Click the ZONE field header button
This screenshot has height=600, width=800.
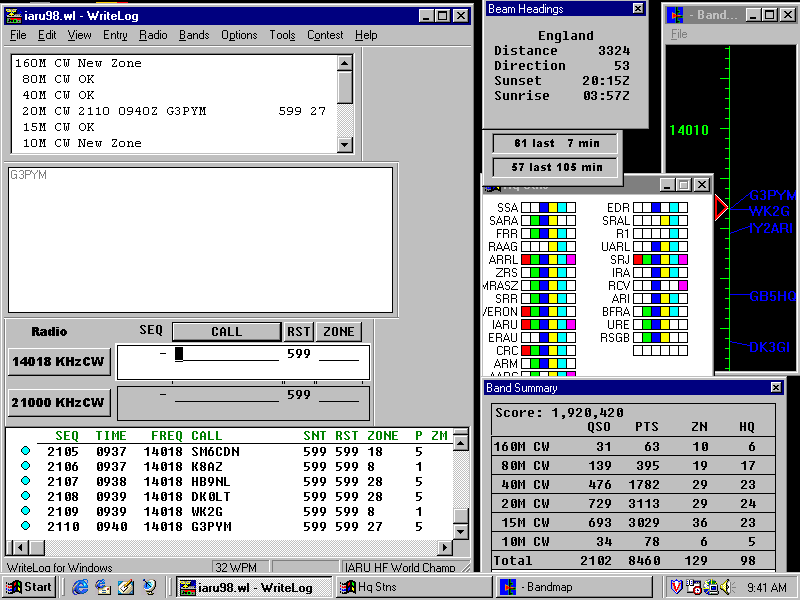pyautogui.click(x=339, y=332)
